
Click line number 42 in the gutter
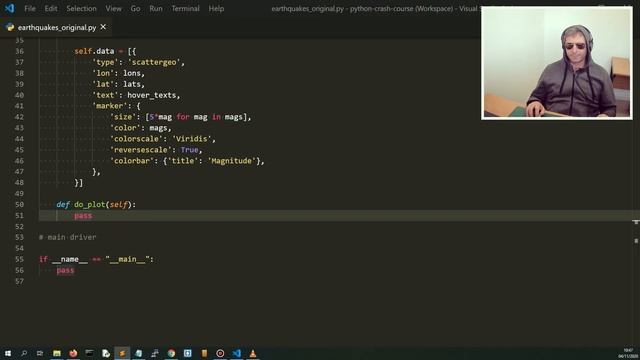point(19,117)
